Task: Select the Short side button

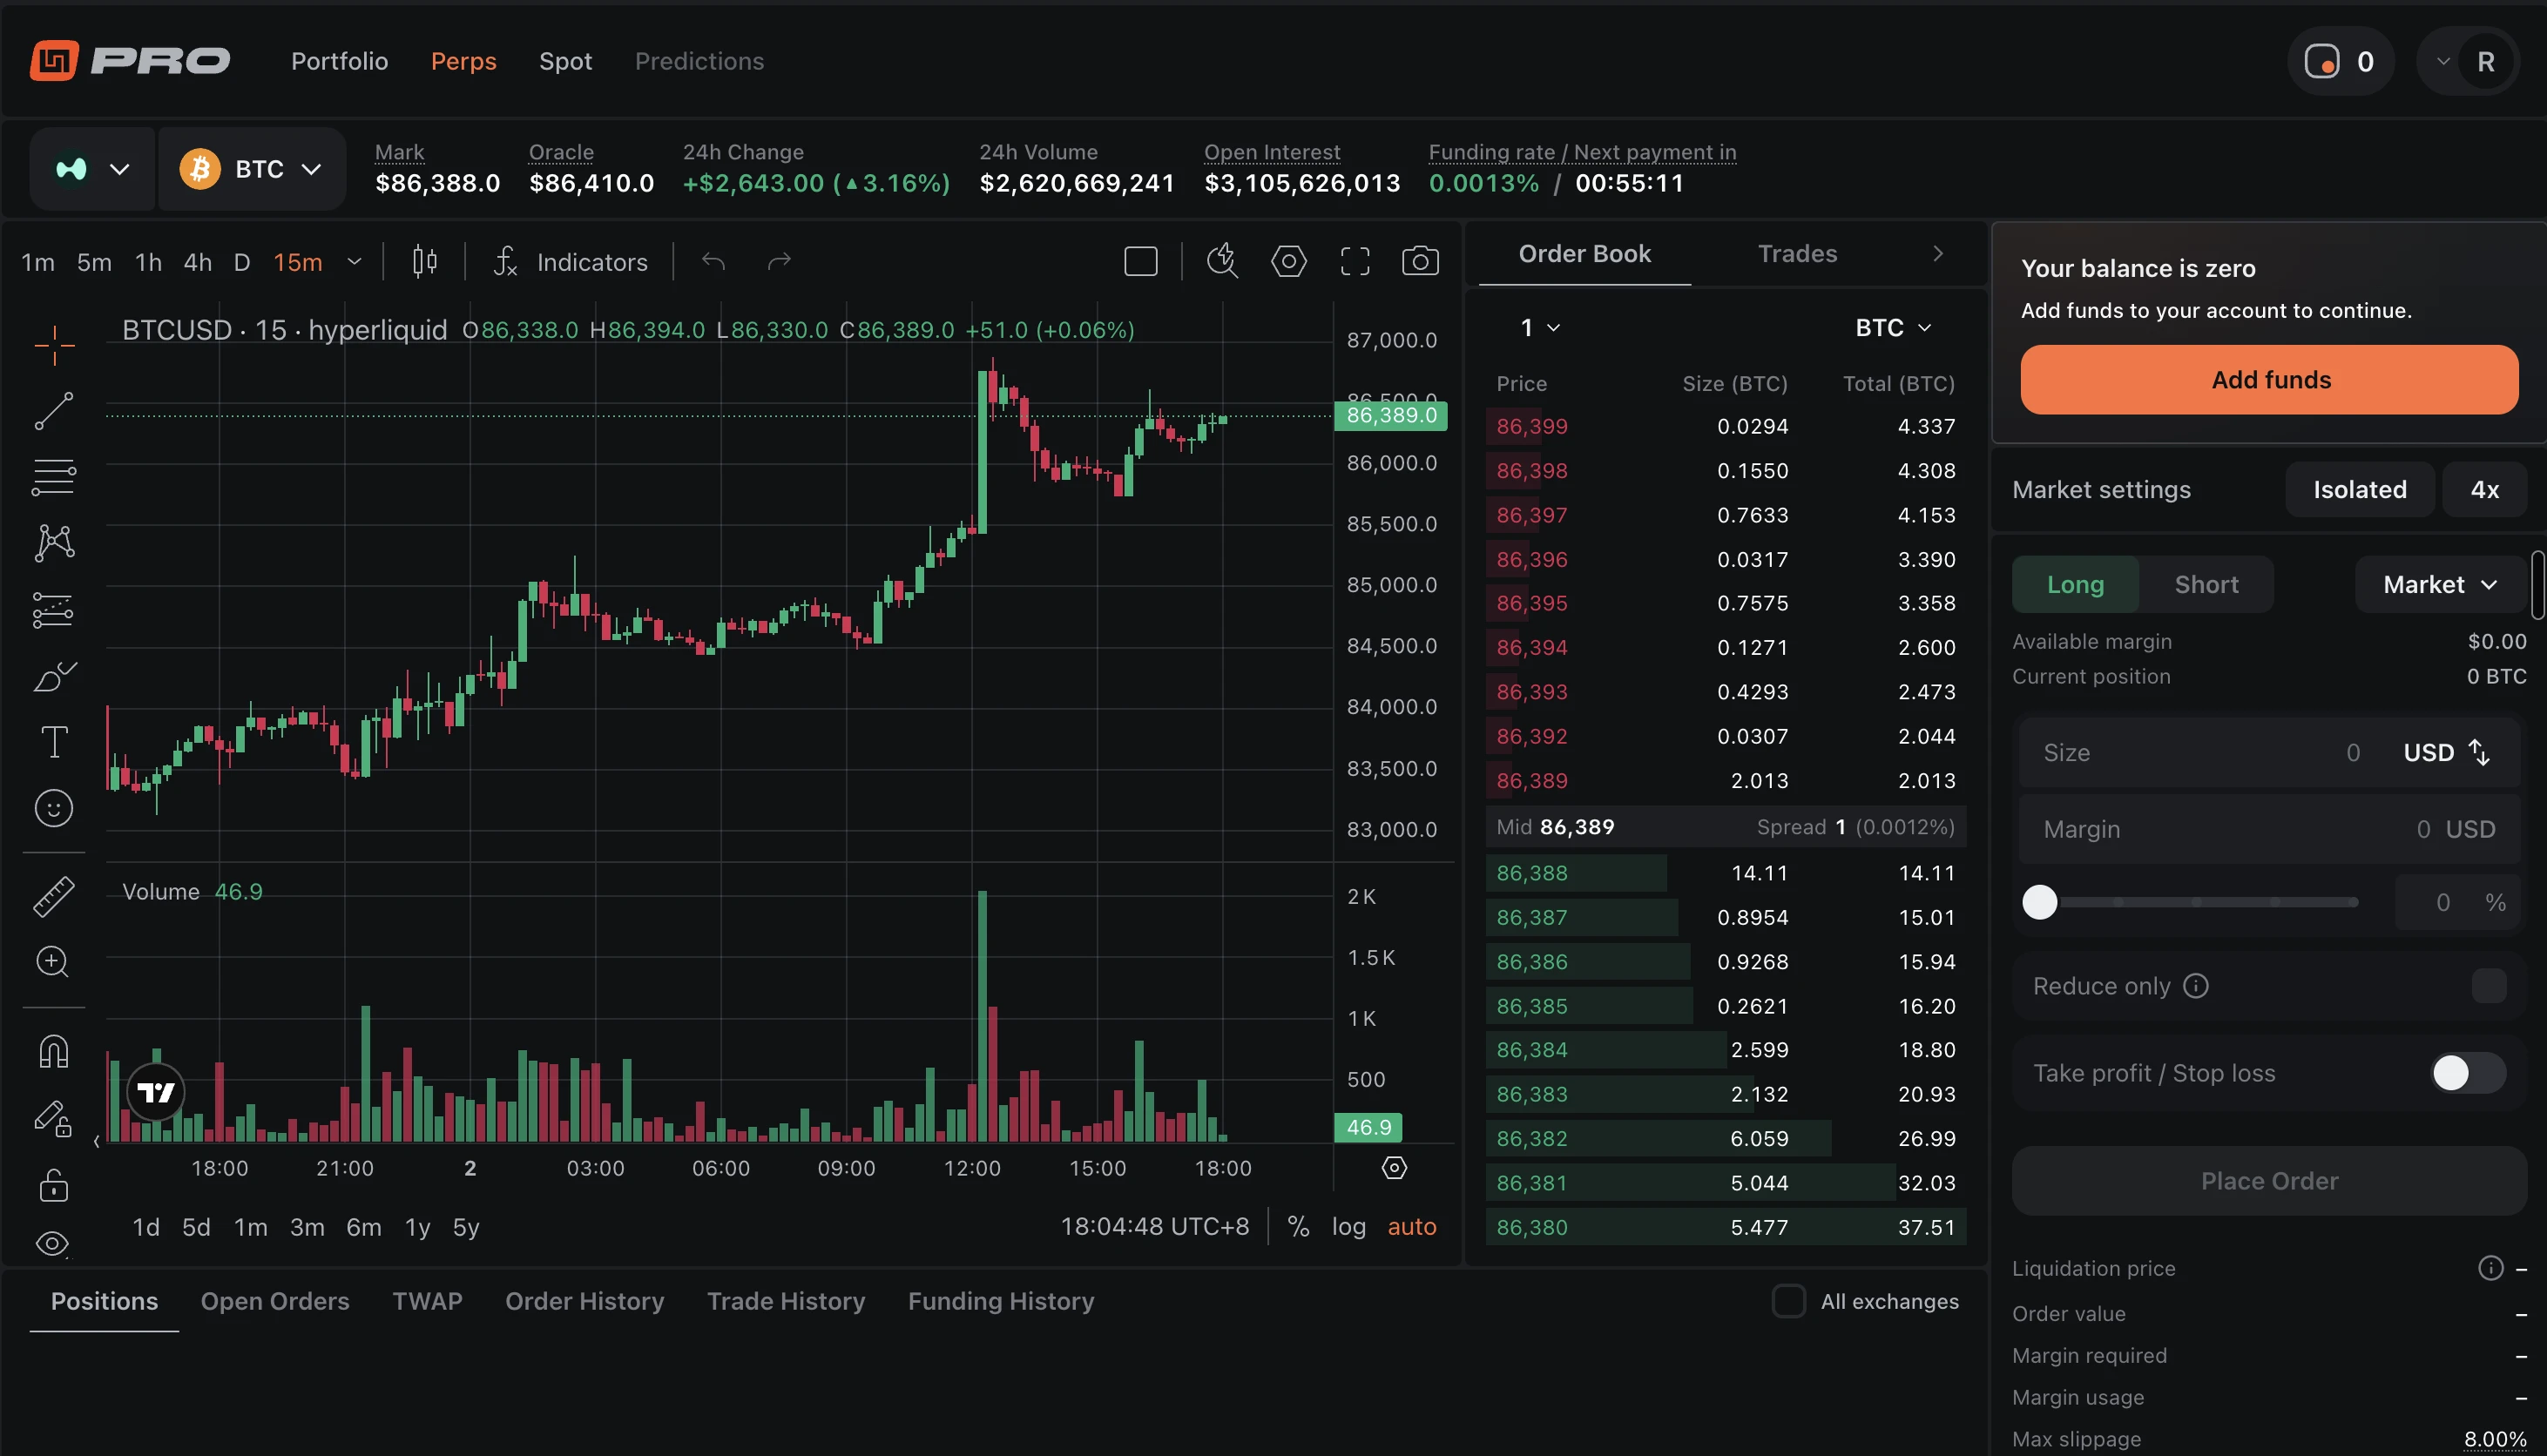Action: [x=2206, y=585]
